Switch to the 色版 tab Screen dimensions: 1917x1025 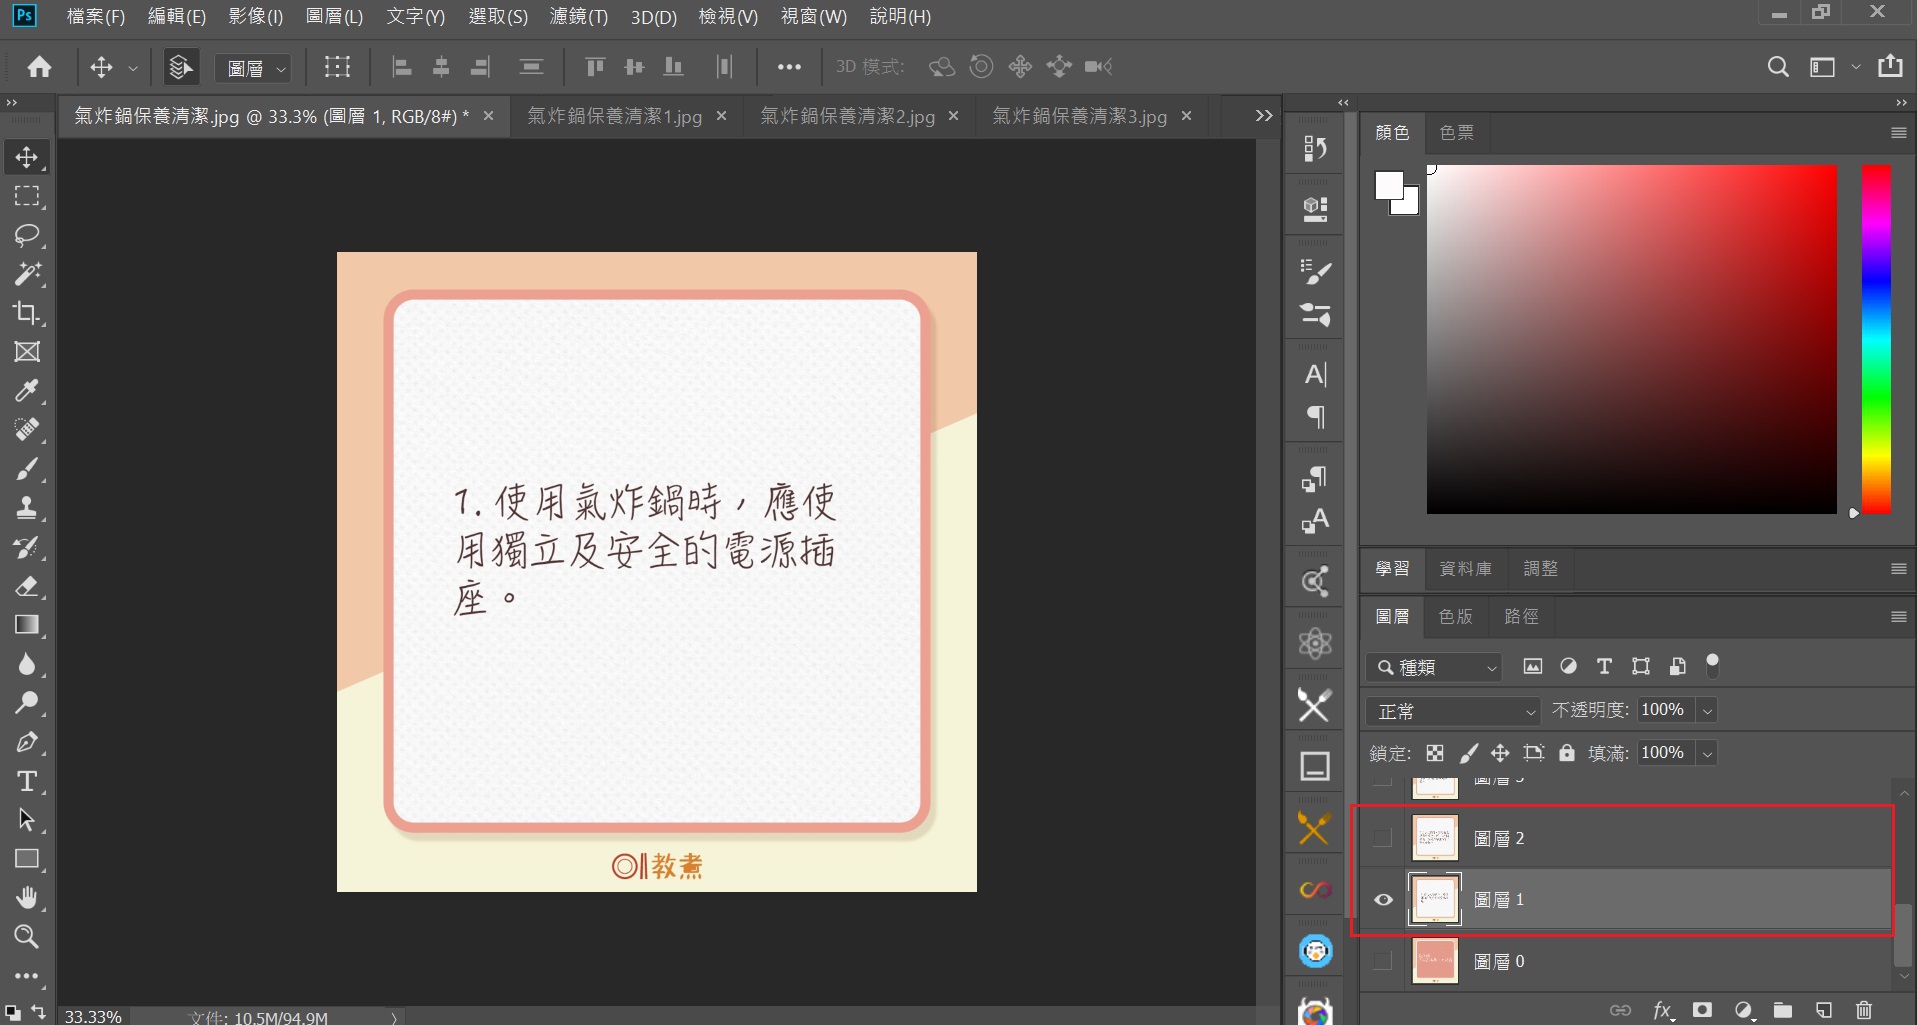1455,617
